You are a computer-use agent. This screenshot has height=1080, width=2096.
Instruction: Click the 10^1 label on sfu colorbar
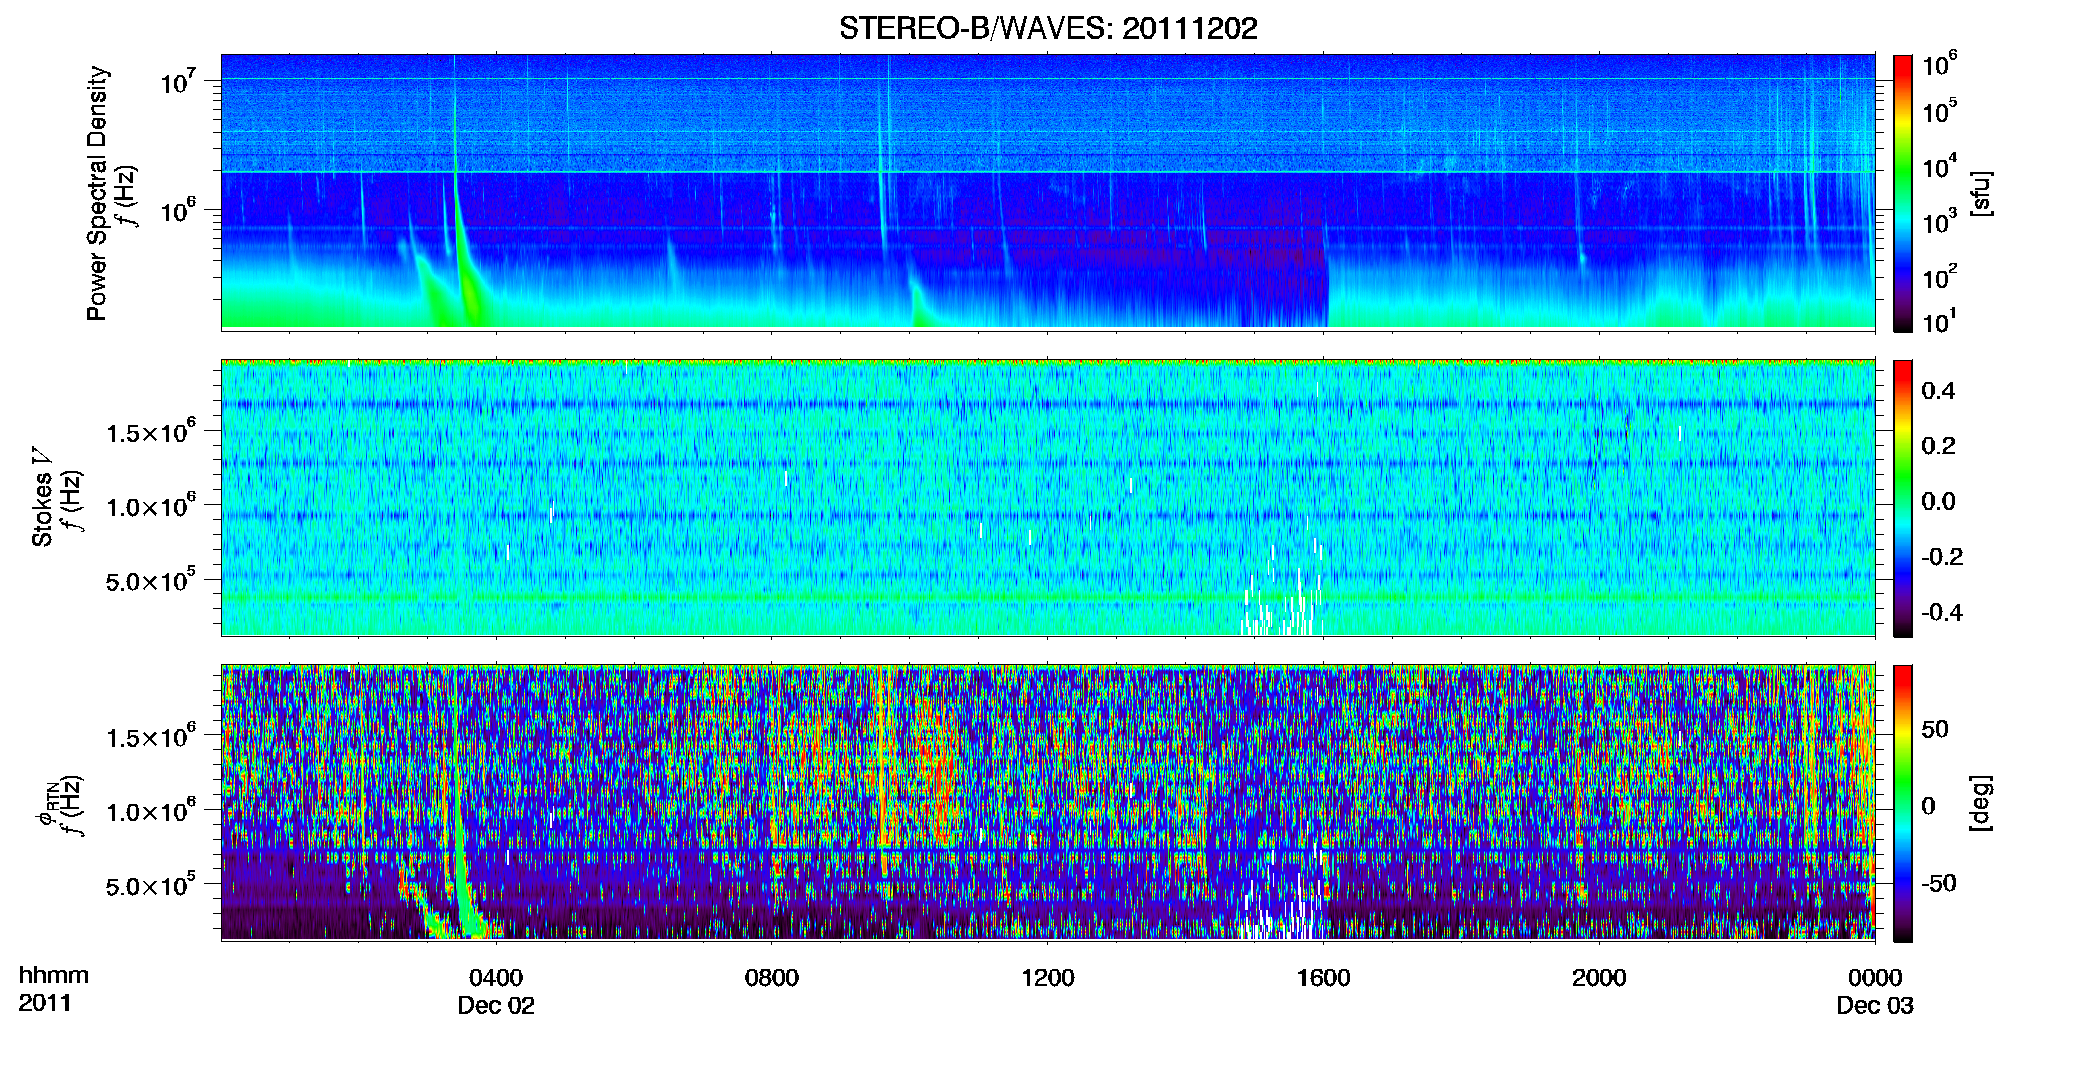[1940, 322]
